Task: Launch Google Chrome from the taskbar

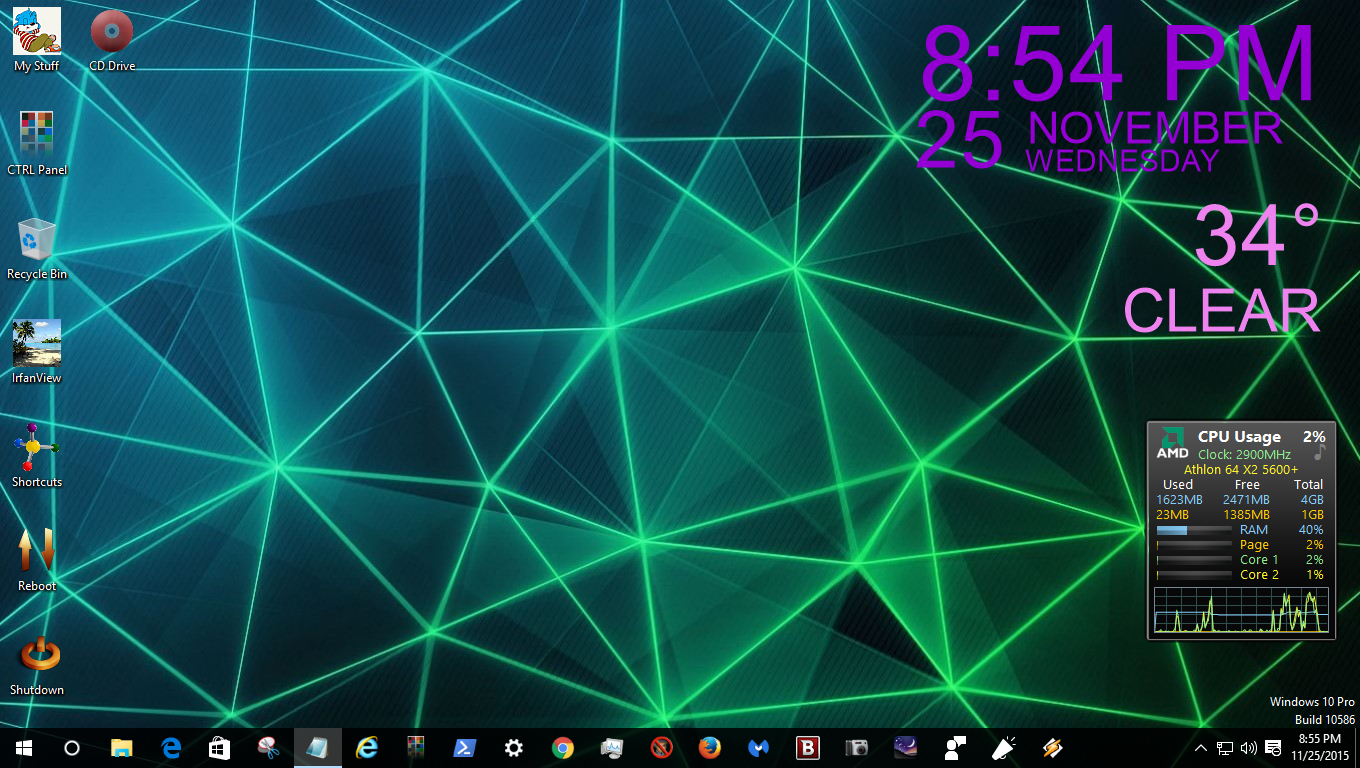Action: [562, 748]
